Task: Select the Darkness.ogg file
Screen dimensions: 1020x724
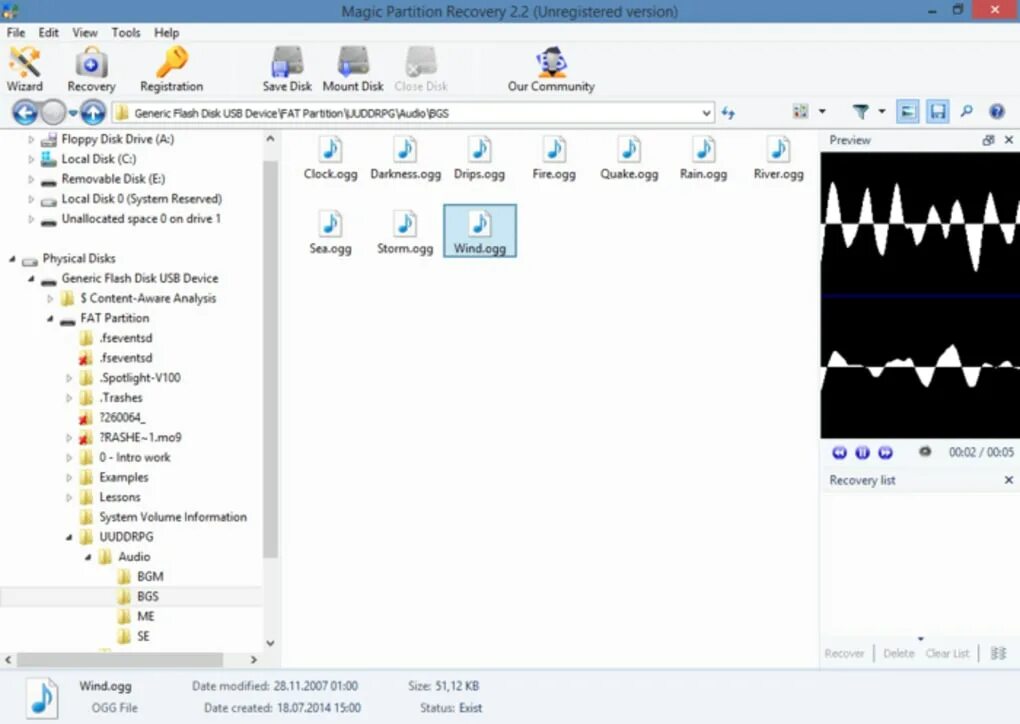Action: (405, 158)
